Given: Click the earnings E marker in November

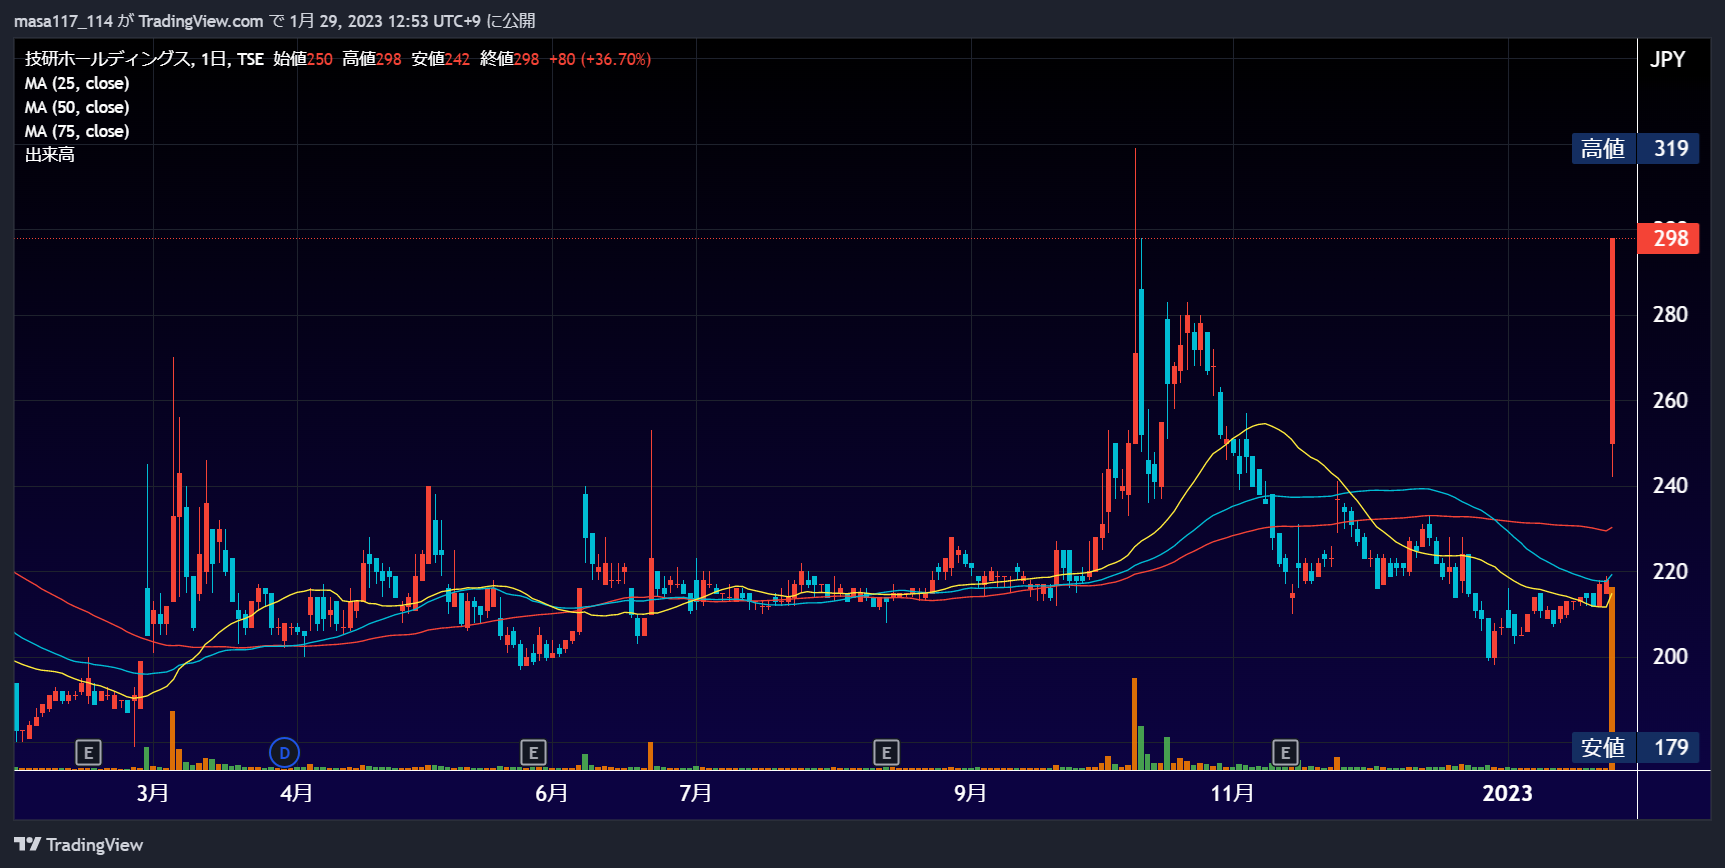Looking at the screenshot, I should coord(1285,752).
